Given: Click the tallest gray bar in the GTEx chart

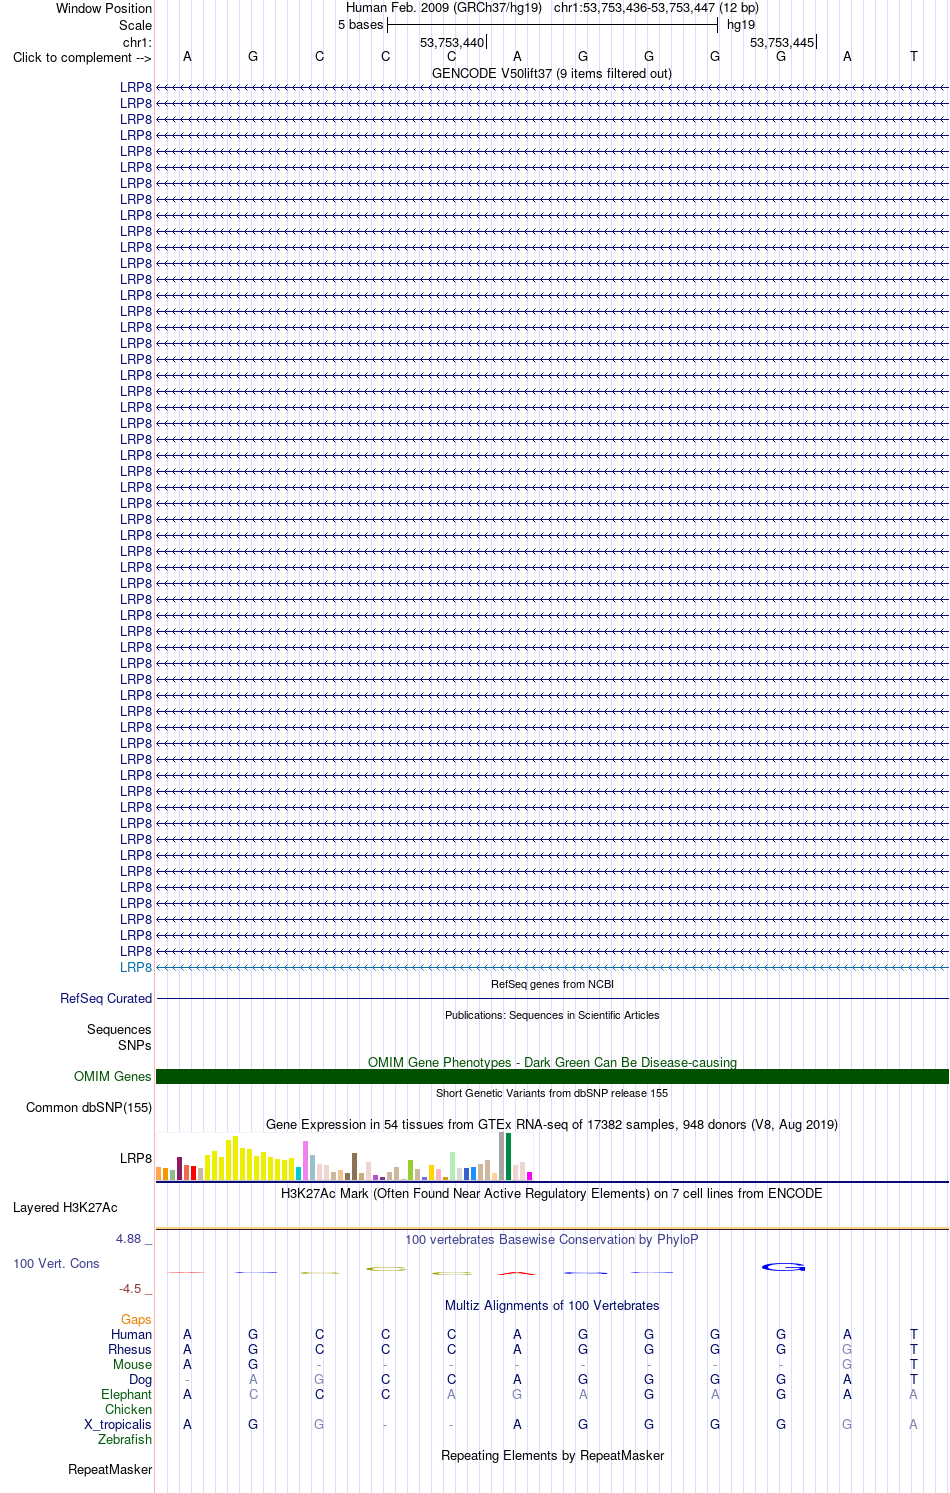Looking at the screenshot, I should pyautogui.click(x=502, y=1156).
